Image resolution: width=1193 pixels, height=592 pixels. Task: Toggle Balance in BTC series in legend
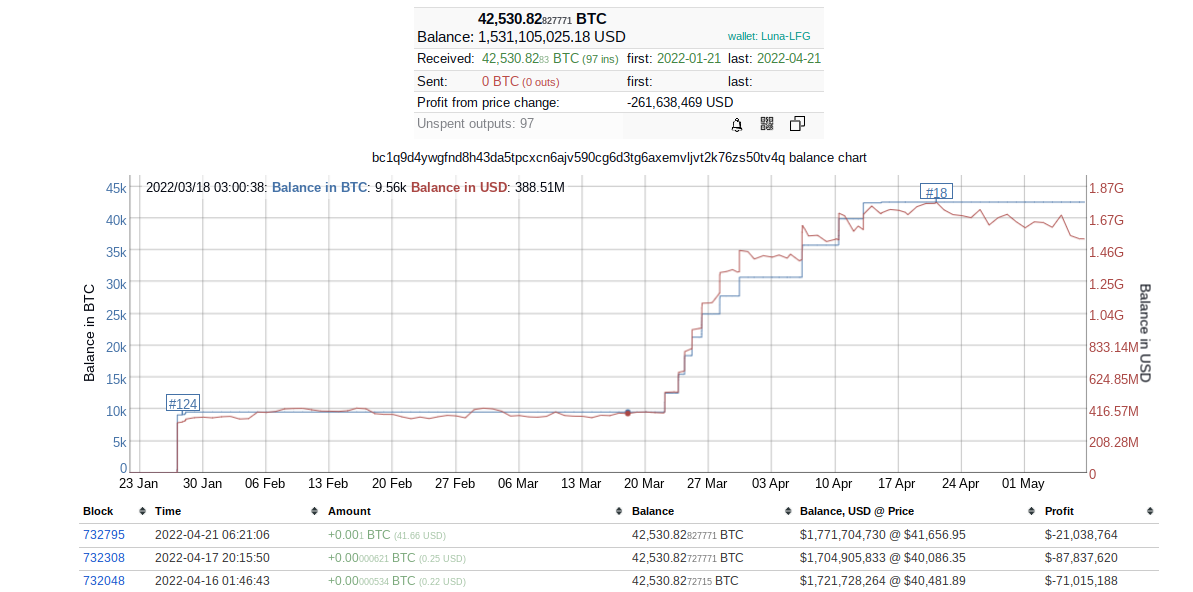tap(319, 187)
